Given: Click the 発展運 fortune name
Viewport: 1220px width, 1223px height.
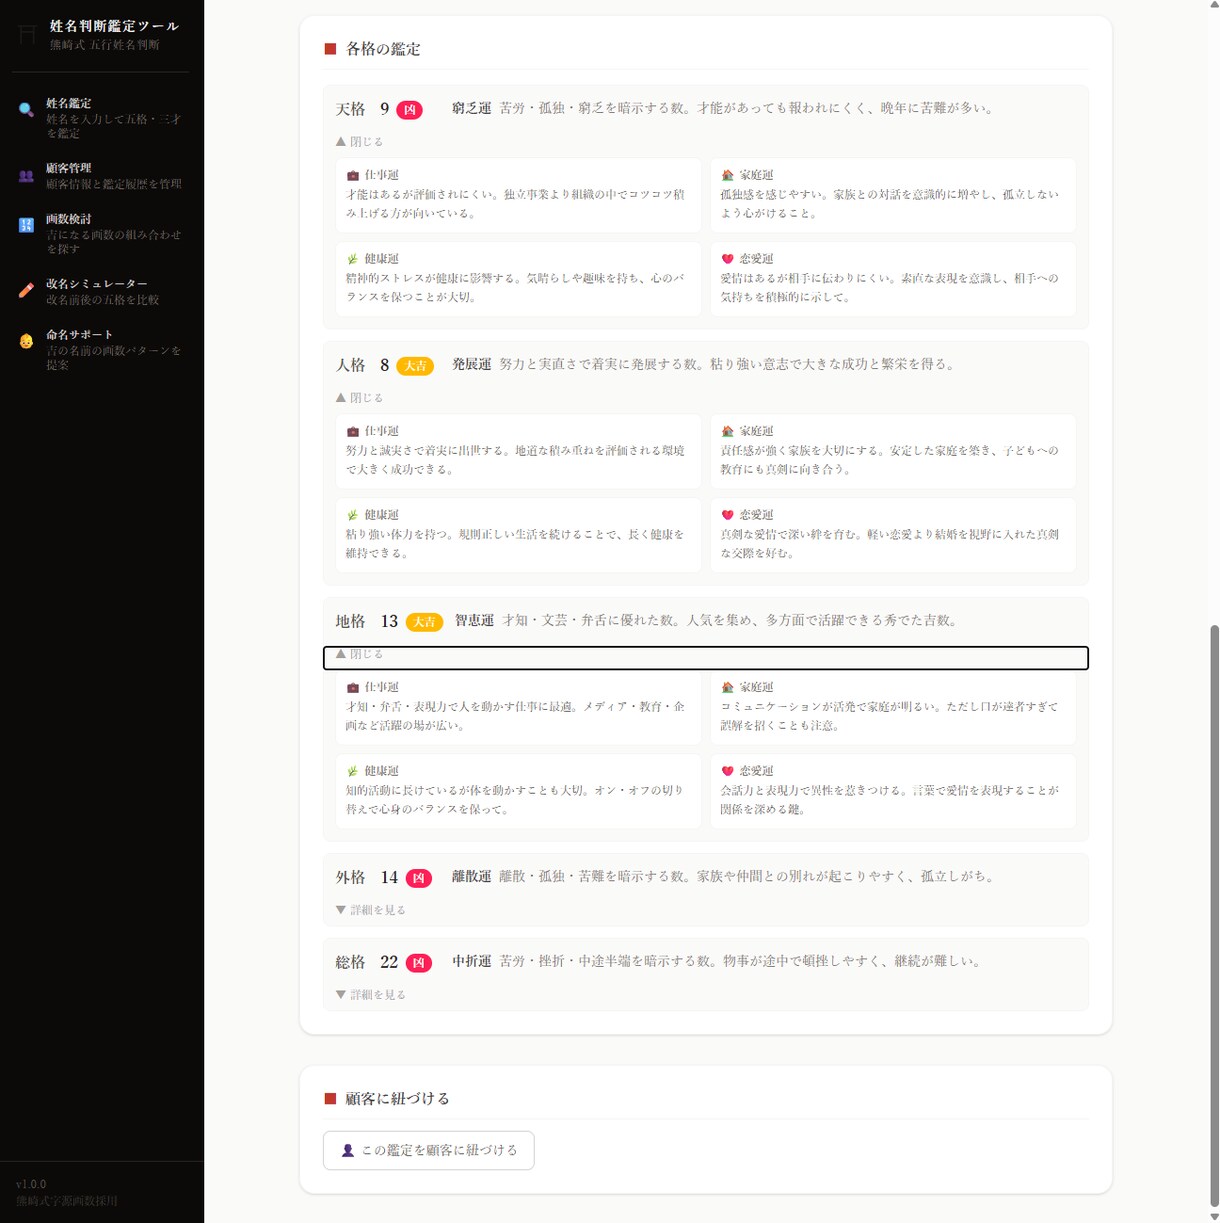Looking at the screenshot, I should tap(471, 364).
